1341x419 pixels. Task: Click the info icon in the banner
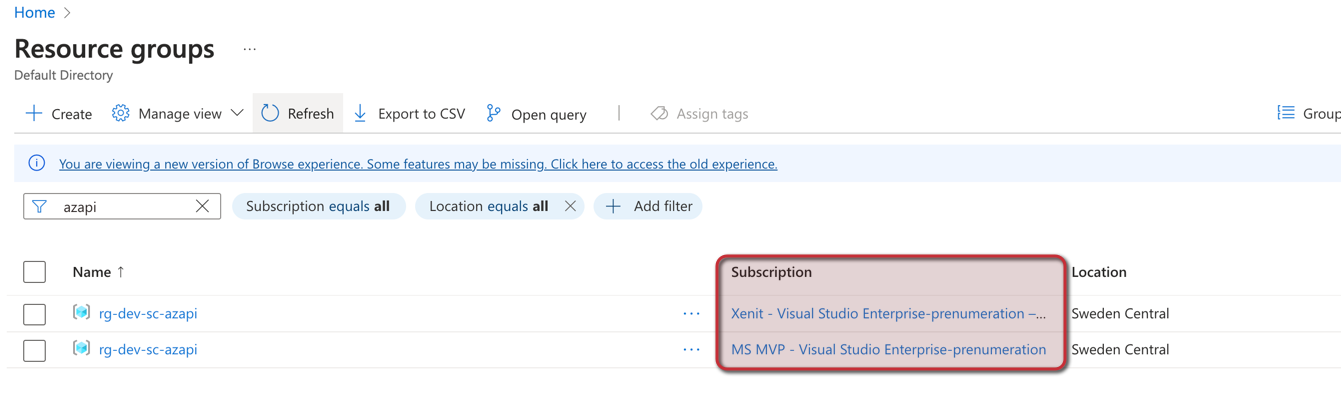point(37,163)
